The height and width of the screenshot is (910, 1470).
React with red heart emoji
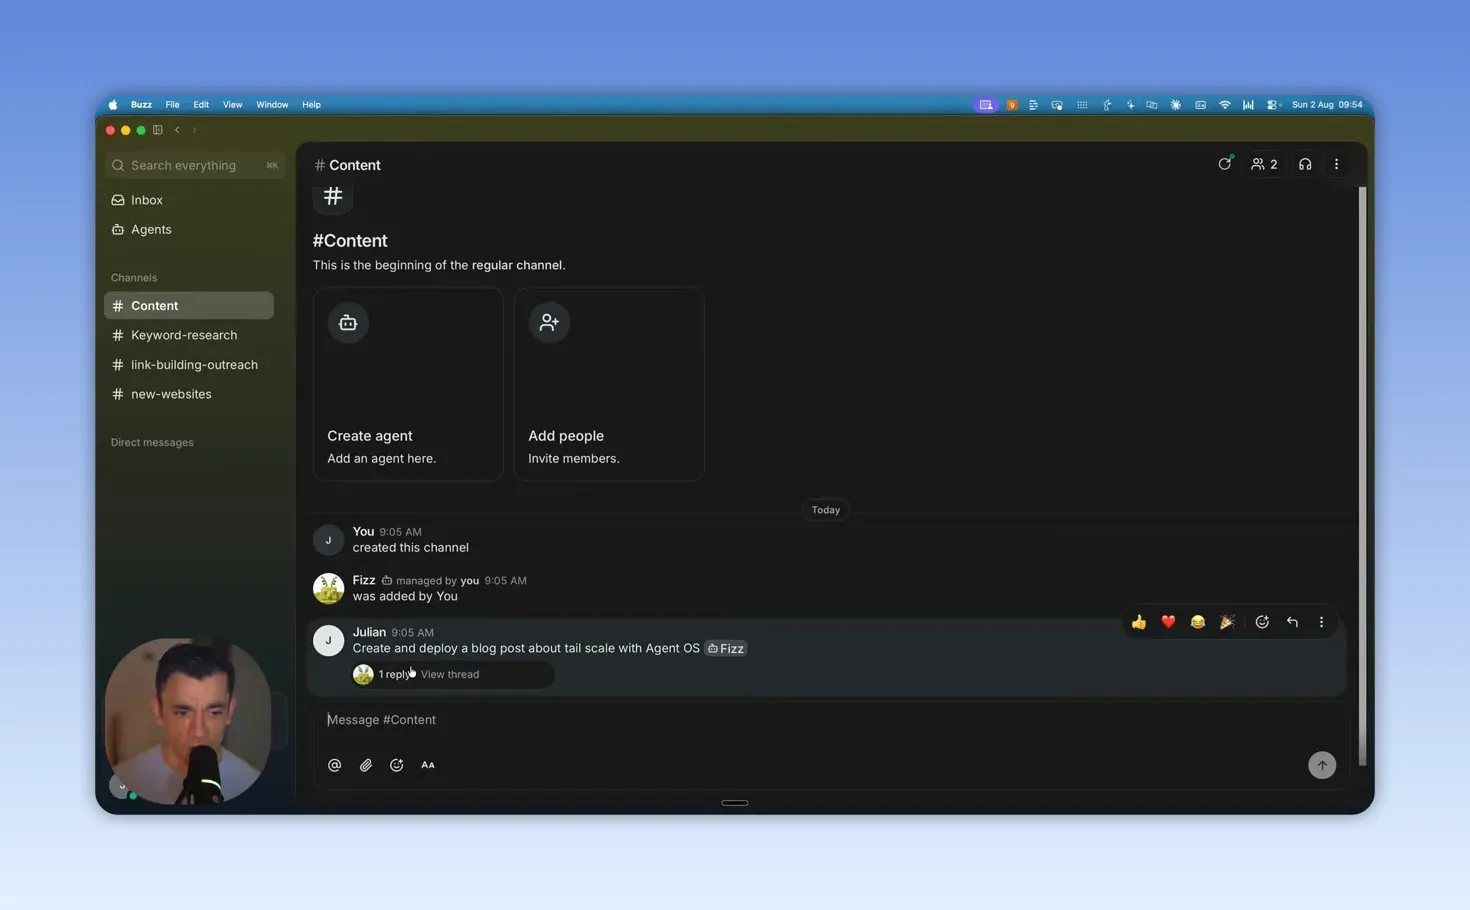[x=1168, y=622]
